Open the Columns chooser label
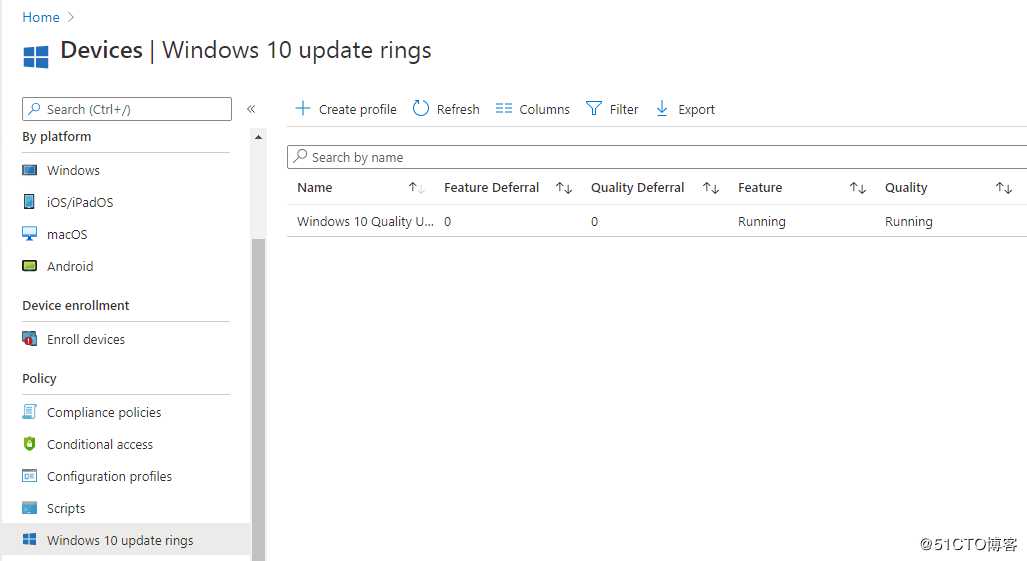 [x=544, y=109]
